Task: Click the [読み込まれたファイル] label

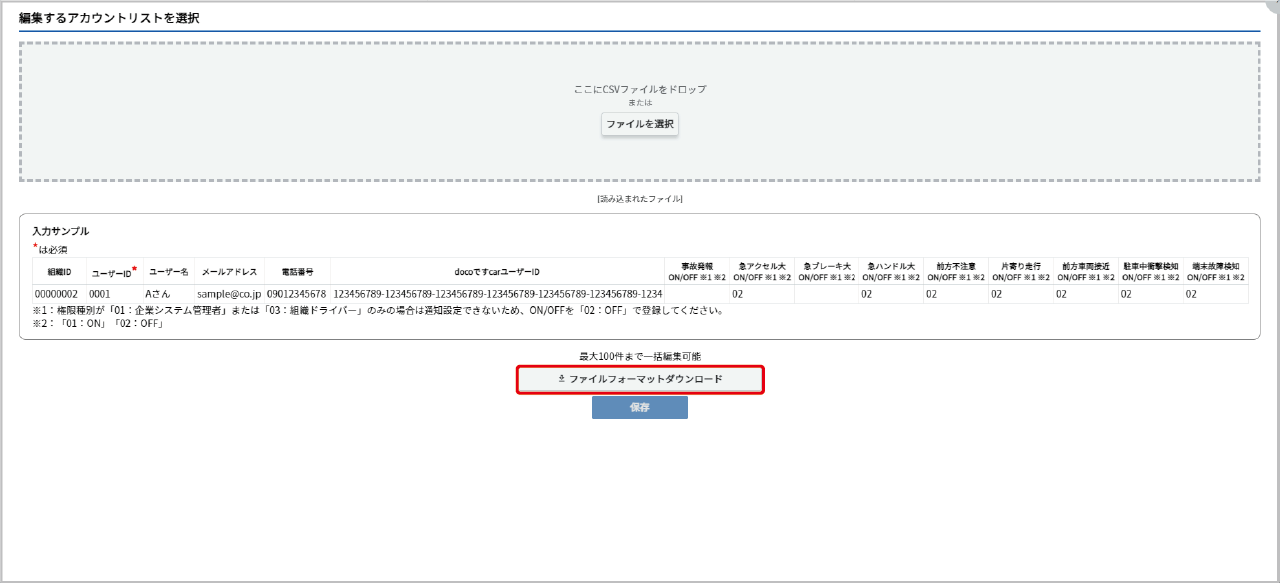Action: tap(640, 199)
